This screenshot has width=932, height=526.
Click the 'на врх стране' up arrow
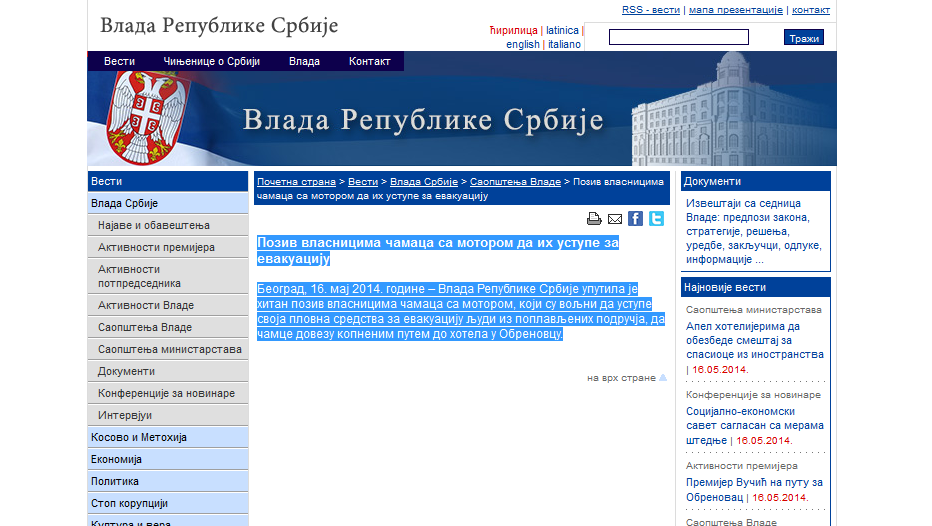click(x=662, y=378)
